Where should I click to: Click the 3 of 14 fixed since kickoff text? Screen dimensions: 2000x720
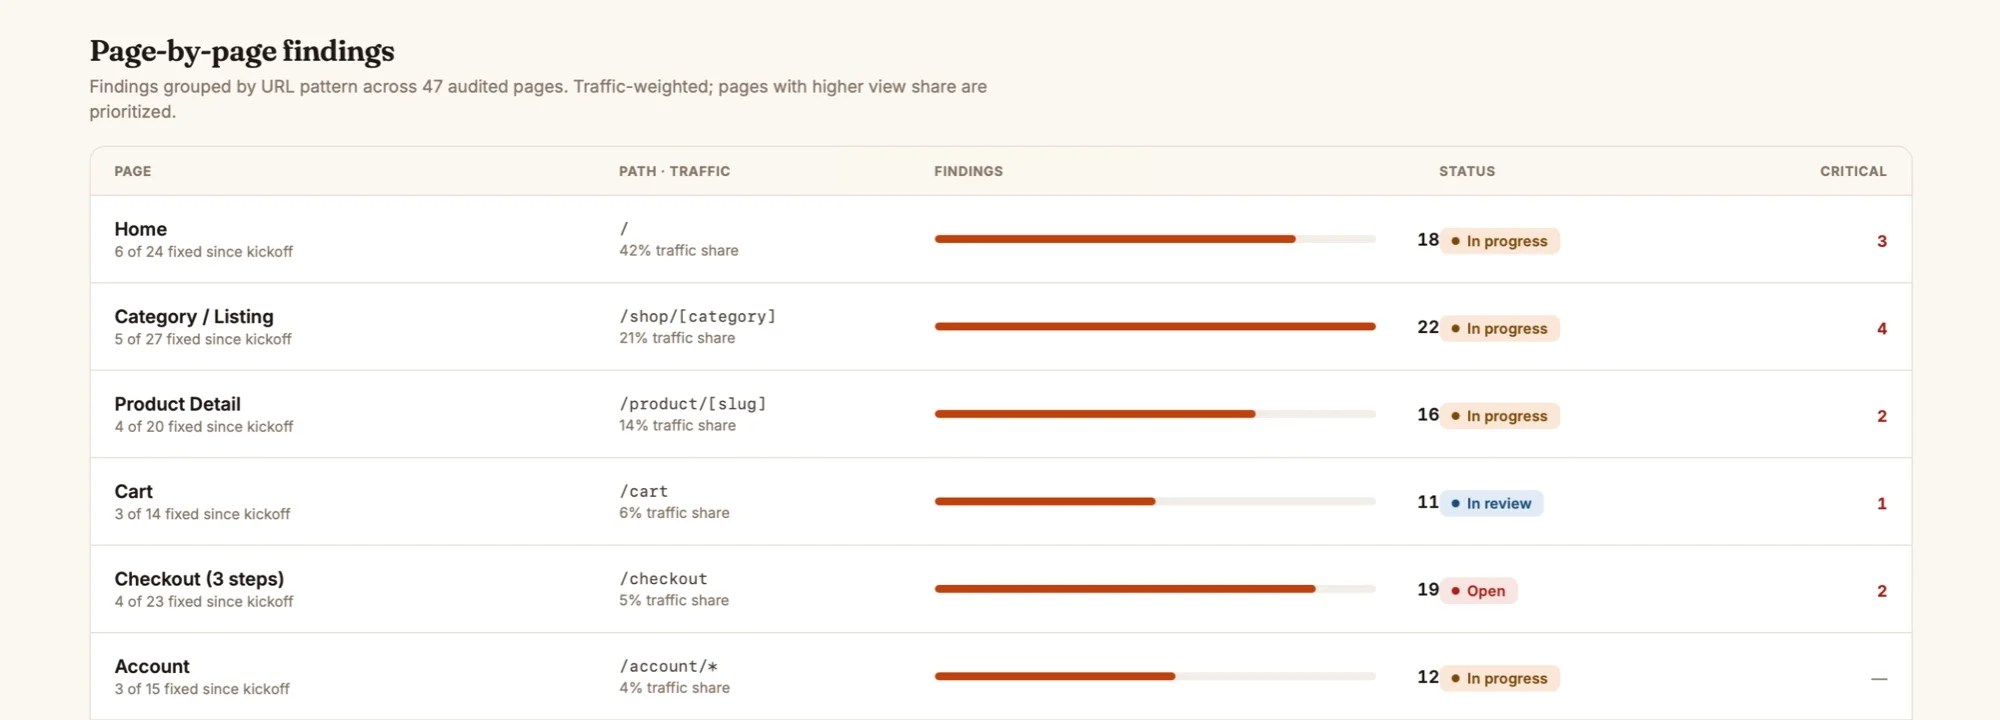[x=202, y=514]
